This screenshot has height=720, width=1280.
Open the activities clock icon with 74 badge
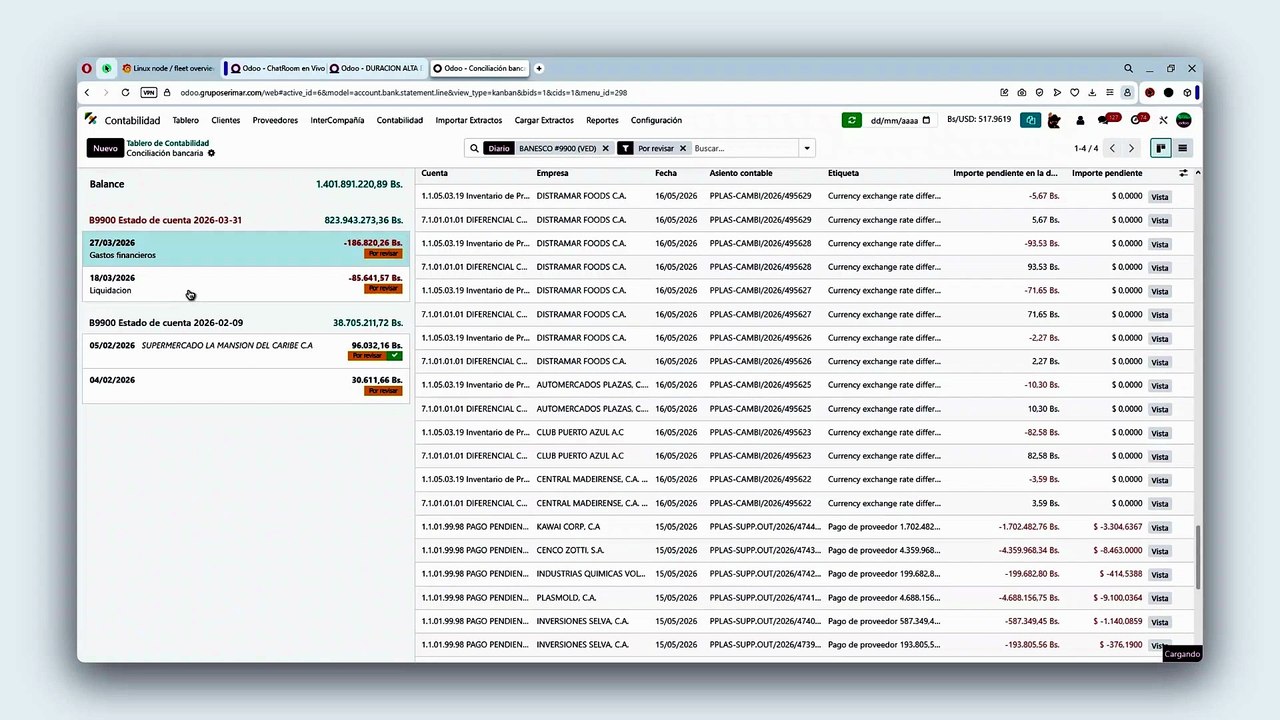pyautogui.click(x=1138, y=120)
